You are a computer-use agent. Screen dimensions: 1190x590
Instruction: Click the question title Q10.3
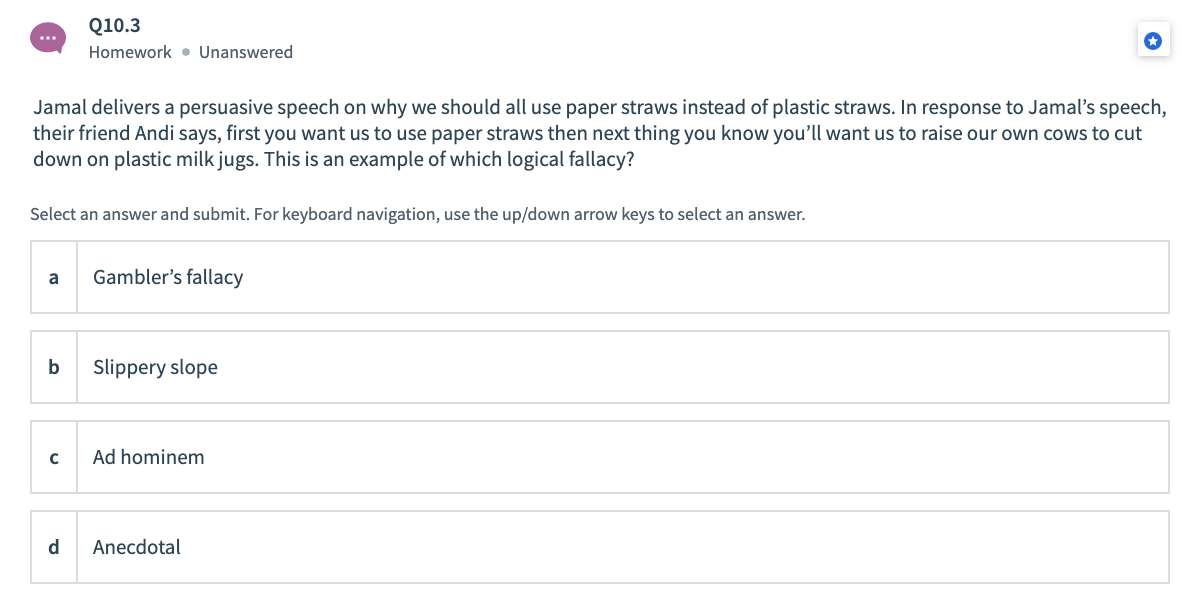point(113,25)
